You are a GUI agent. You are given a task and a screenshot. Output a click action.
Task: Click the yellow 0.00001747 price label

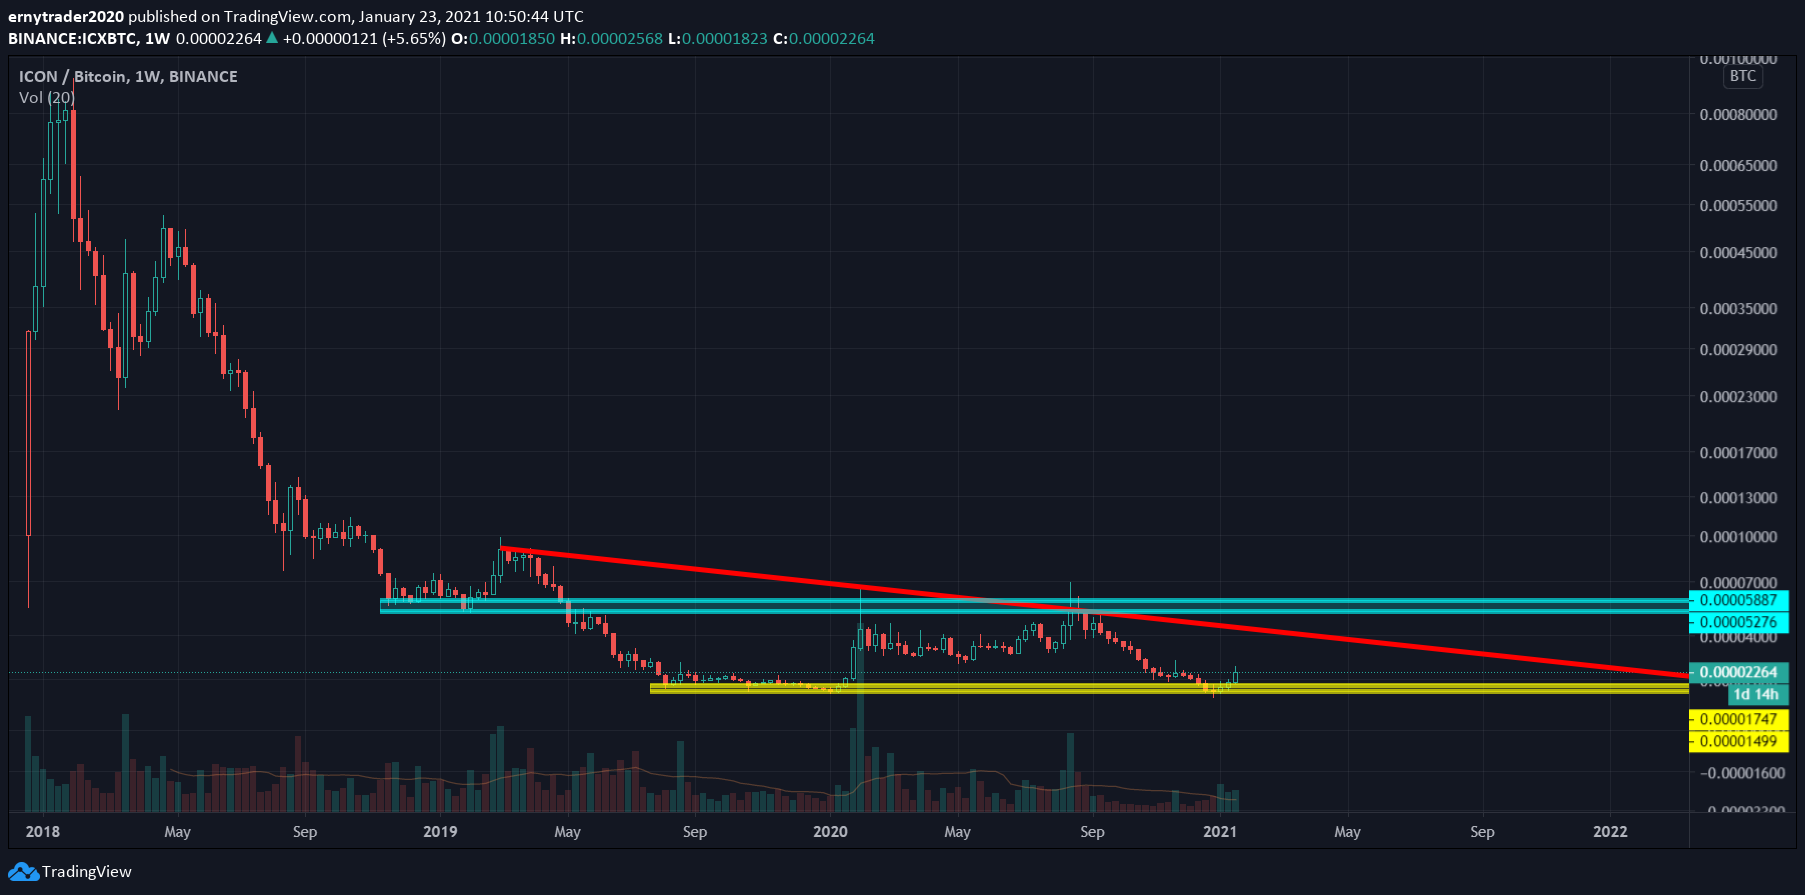click(1739, 719)
